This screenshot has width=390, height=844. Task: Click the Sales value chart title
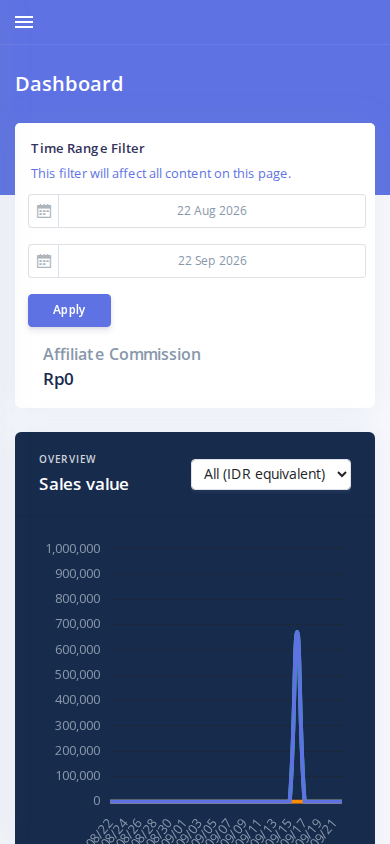click(83, 484)
